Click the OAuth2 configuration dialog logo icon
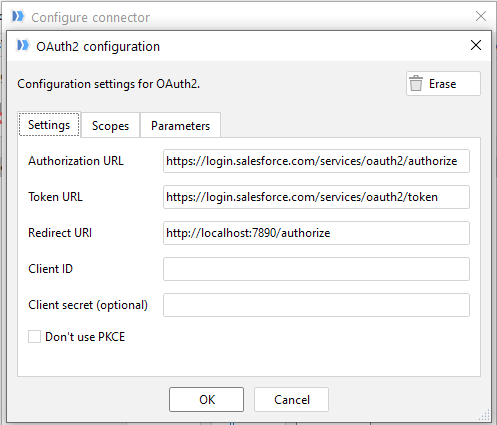 23,45
